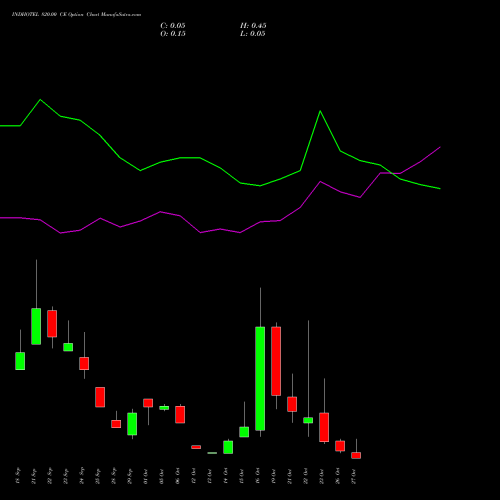Click the INDHOTEL CE Option chart title
500x500 pixels.
point(76,15)
